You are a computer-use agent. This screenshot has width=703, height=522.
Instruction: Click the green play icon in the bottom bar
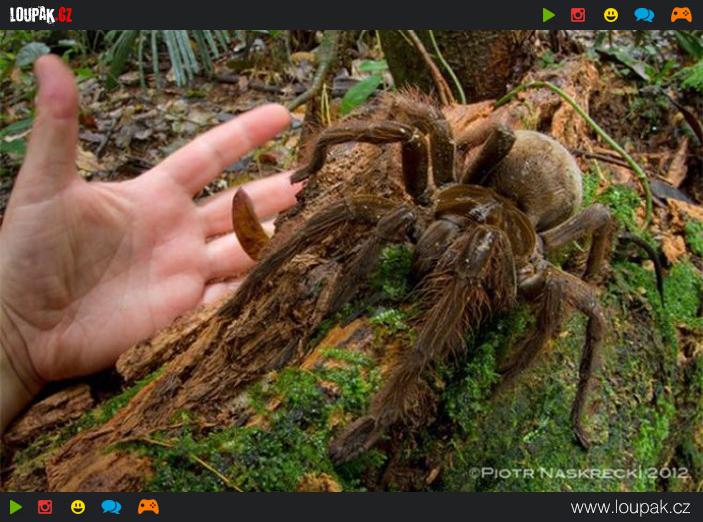(16, 507)
